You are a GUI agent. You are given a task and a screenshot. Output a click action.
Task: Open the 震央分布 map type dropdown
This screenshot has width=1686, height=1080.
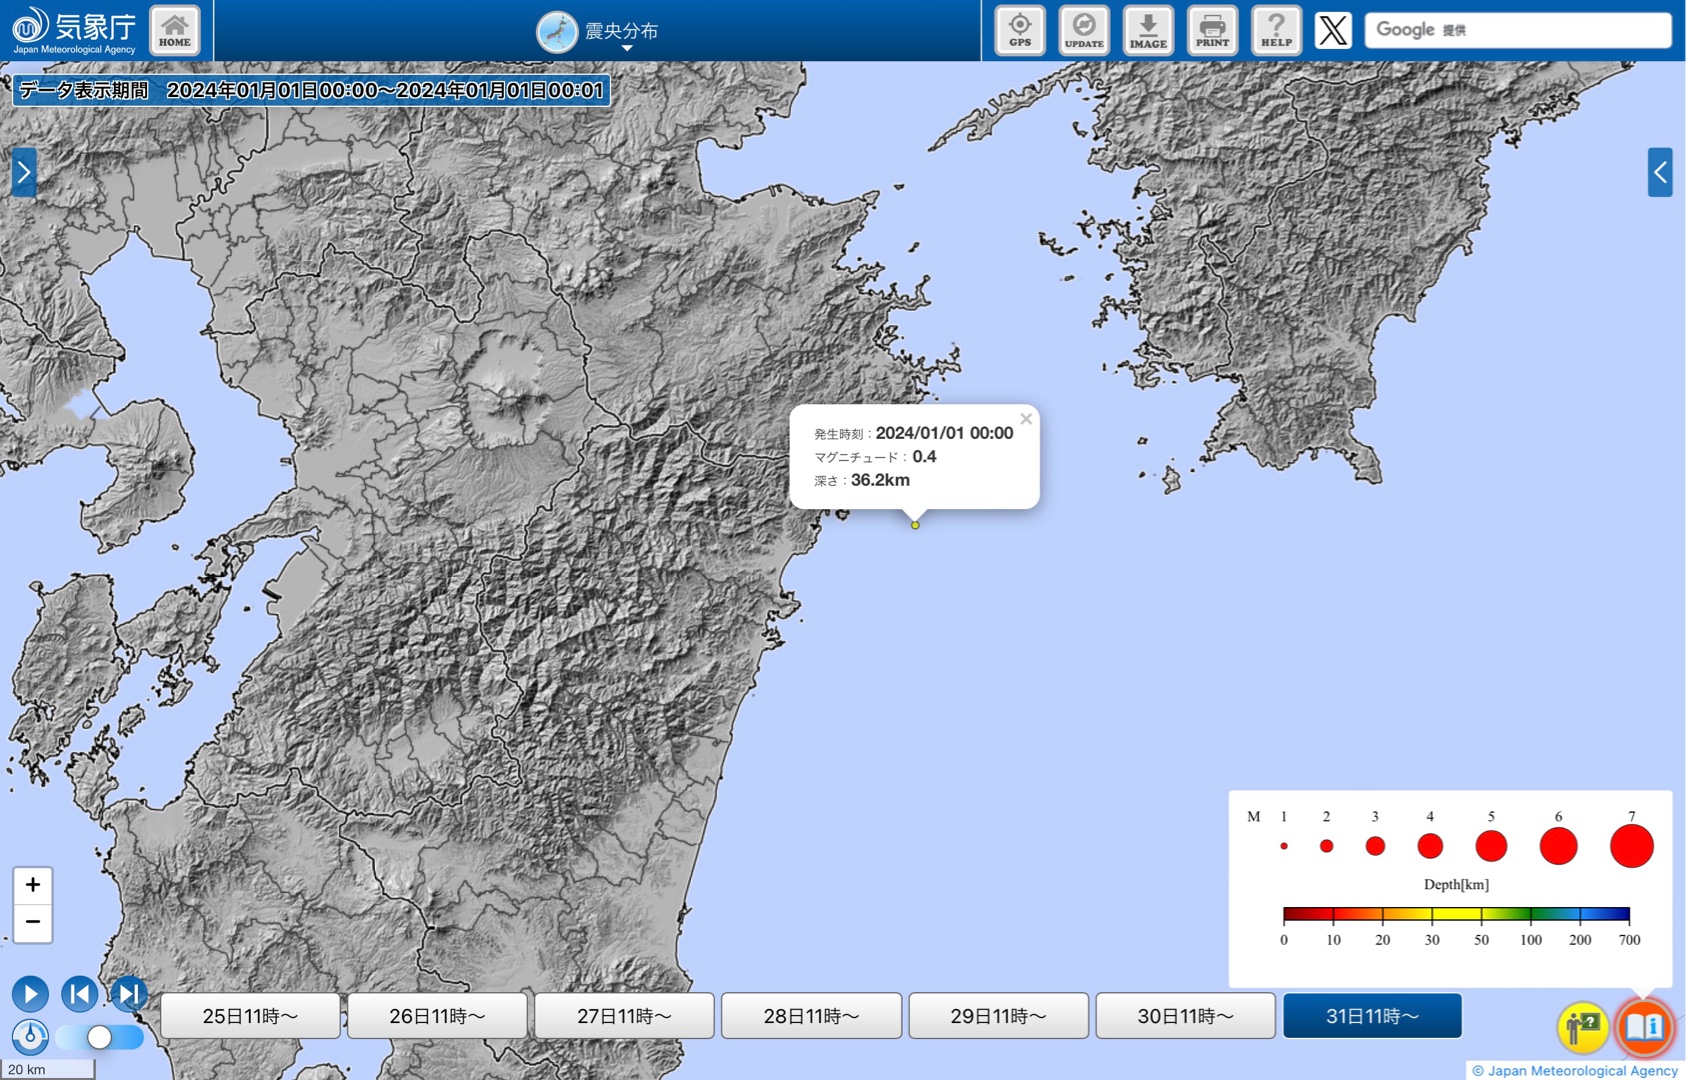point(598,32)
